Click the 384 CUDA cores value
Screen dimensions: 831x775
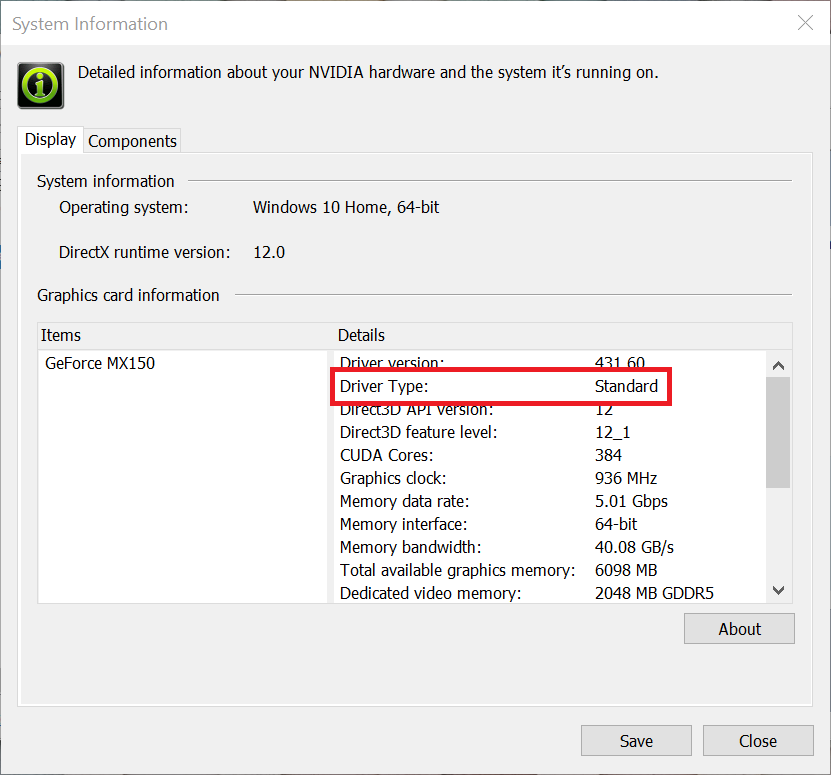click(608, 455)
